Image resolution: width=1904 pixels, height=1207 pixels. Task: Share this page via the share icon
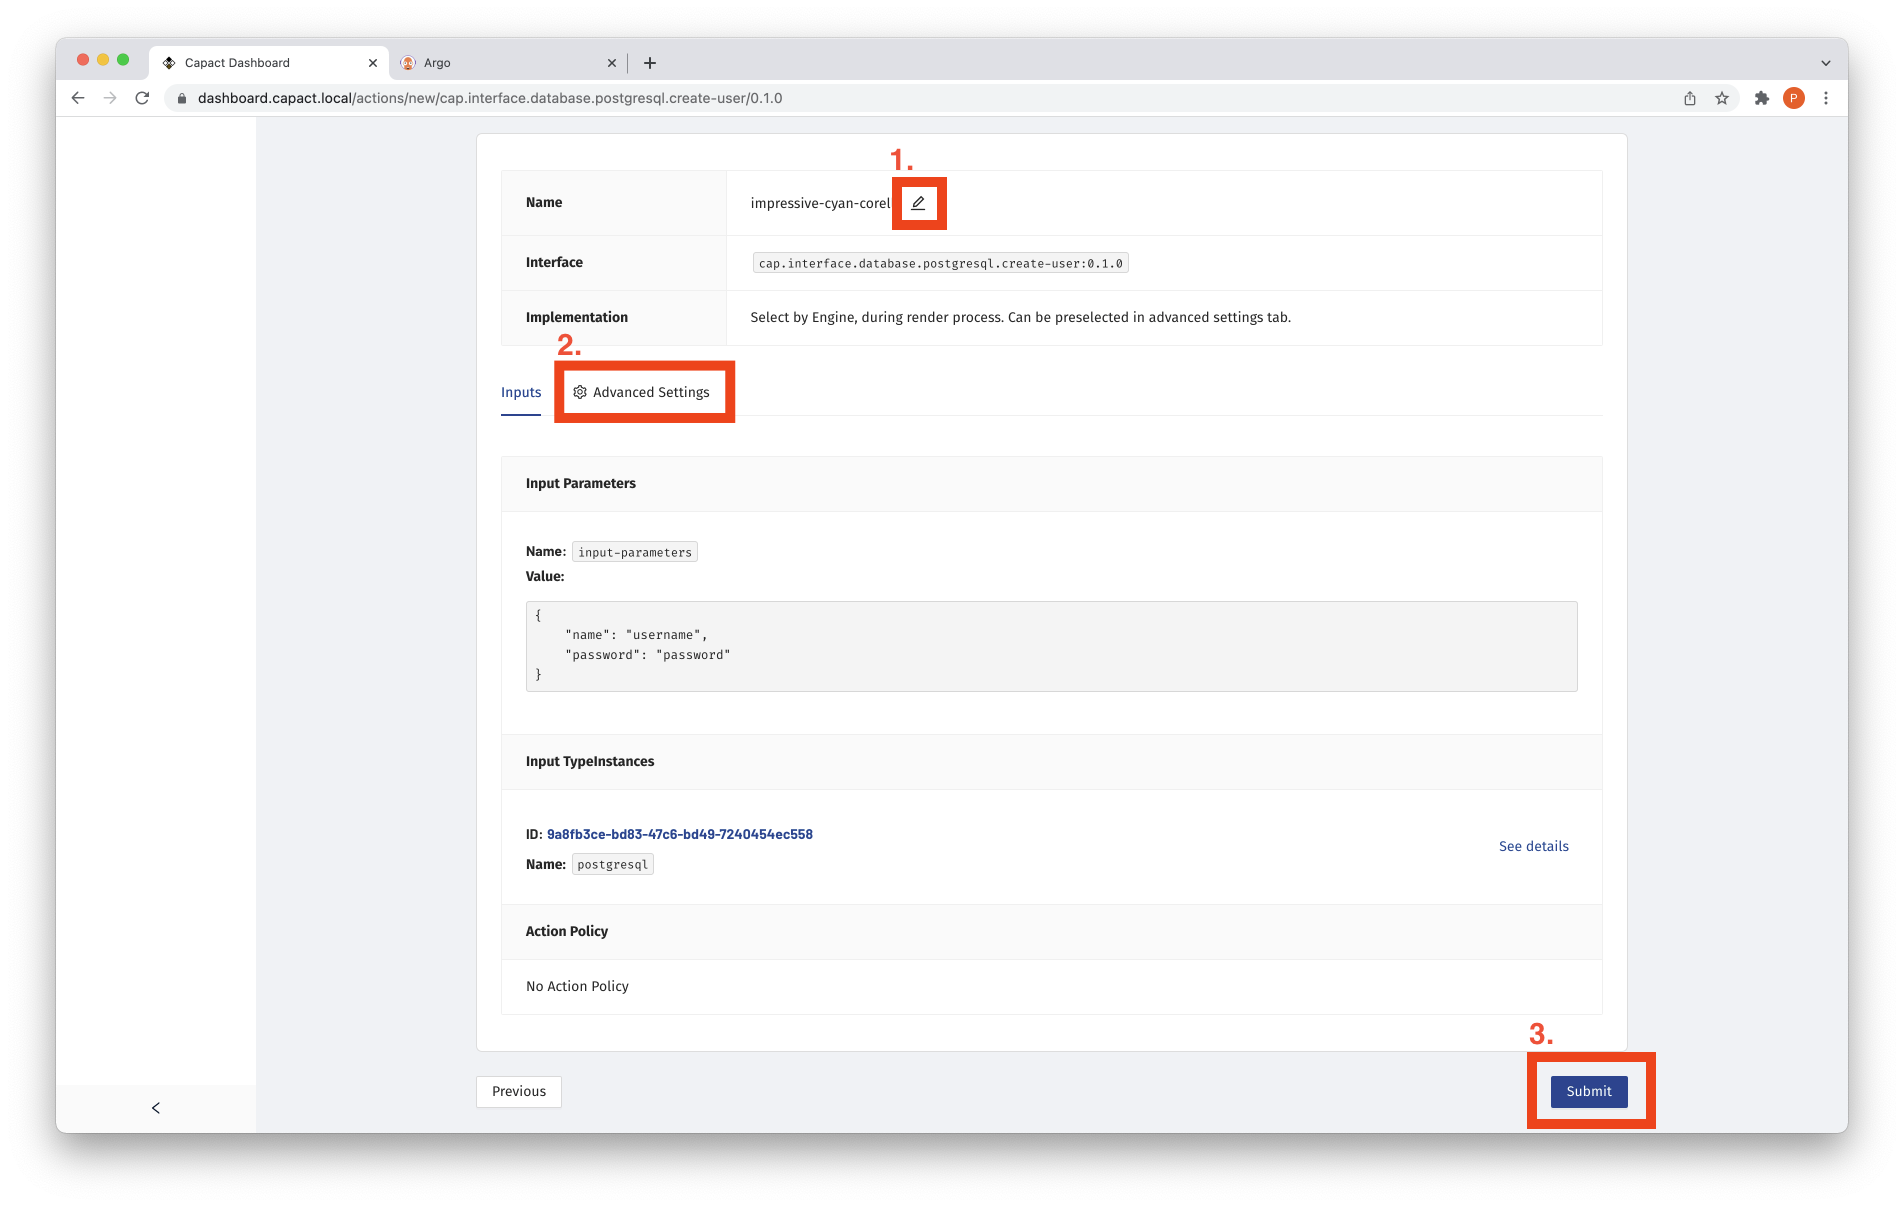coord(1690,98)
